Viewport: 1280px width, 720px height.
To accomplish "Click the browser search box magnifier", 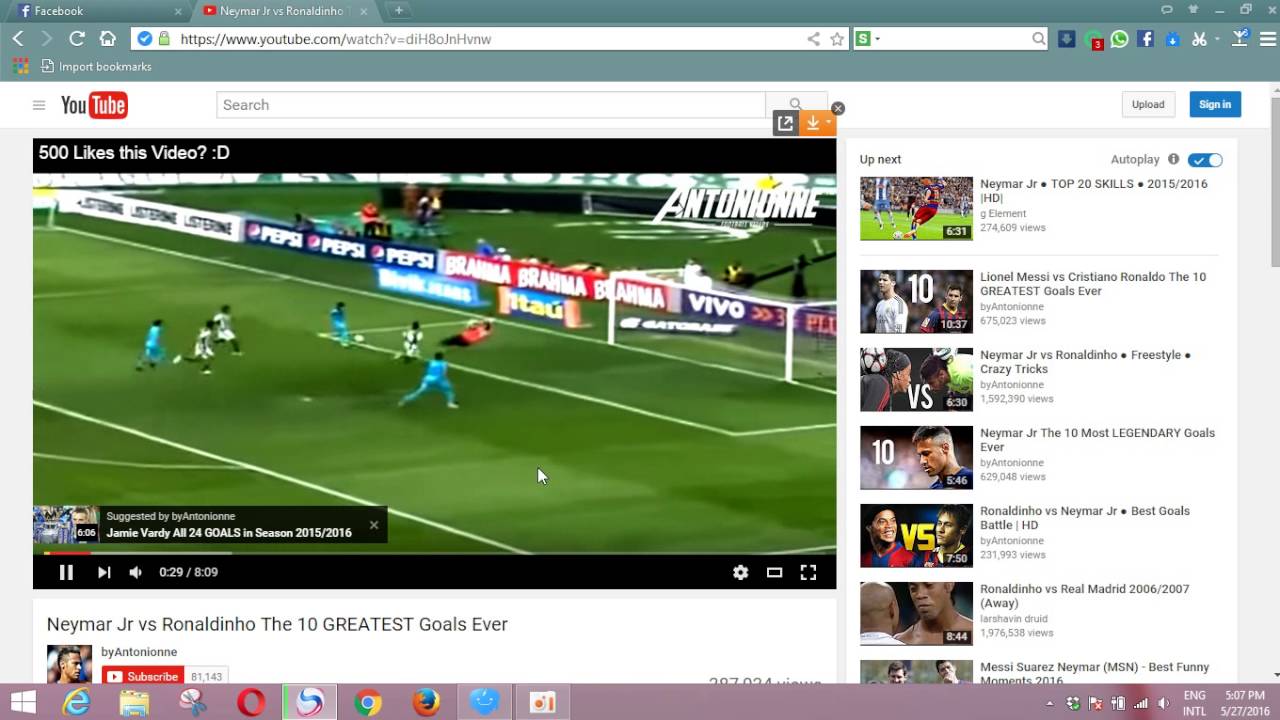I will tap(1039, 39).
